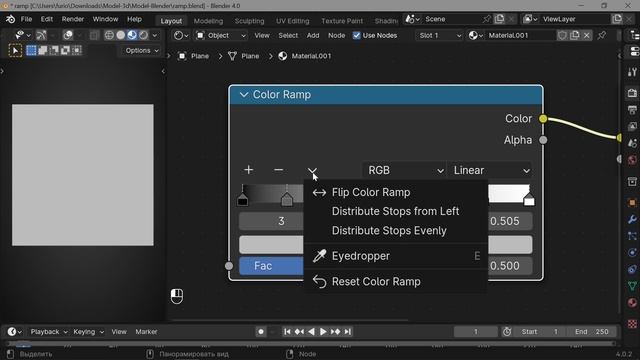
Task: Open the Object shader type dropdown
Action: tap(221, 36)
